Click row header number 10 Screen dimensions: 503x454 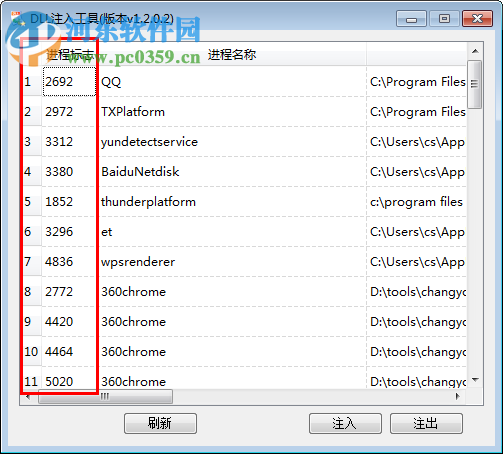click(32, 352)
